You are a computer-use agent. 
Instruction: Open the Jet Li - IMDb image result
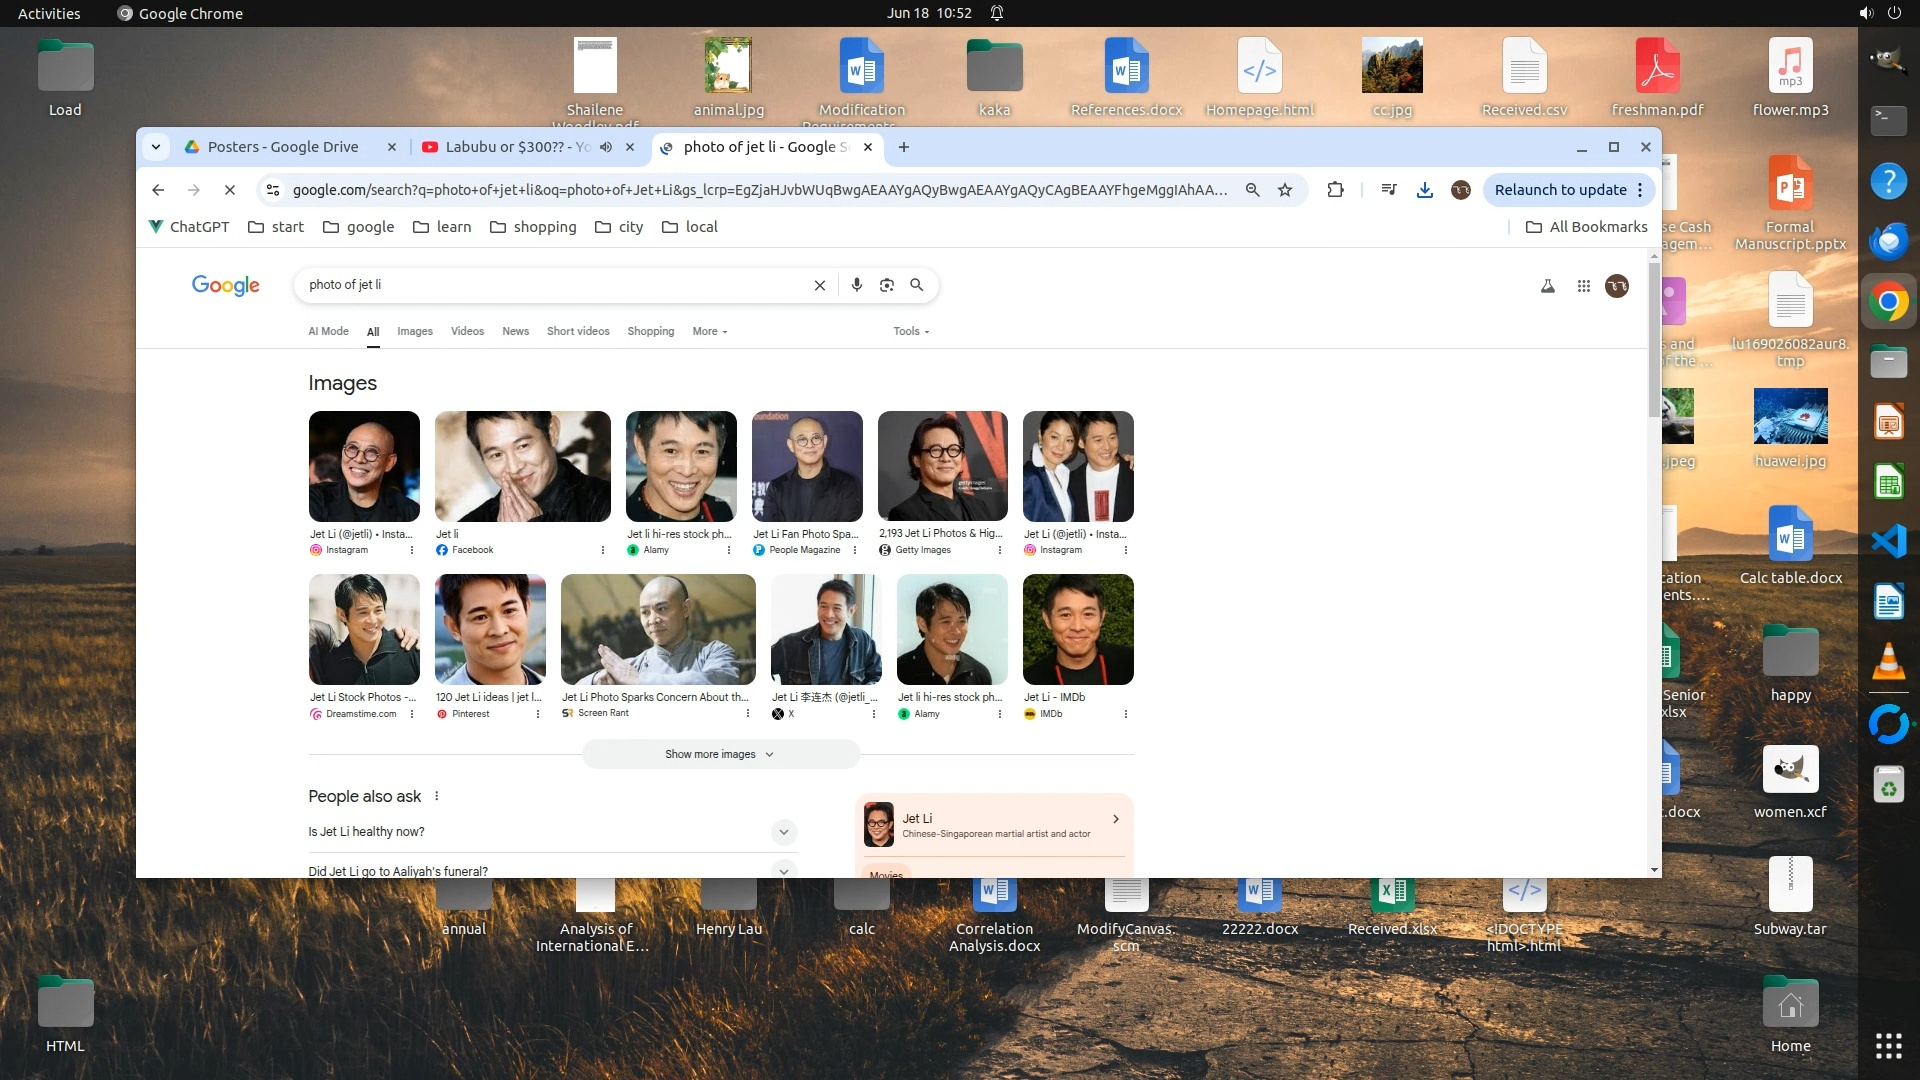click(x=1077, y=630)
